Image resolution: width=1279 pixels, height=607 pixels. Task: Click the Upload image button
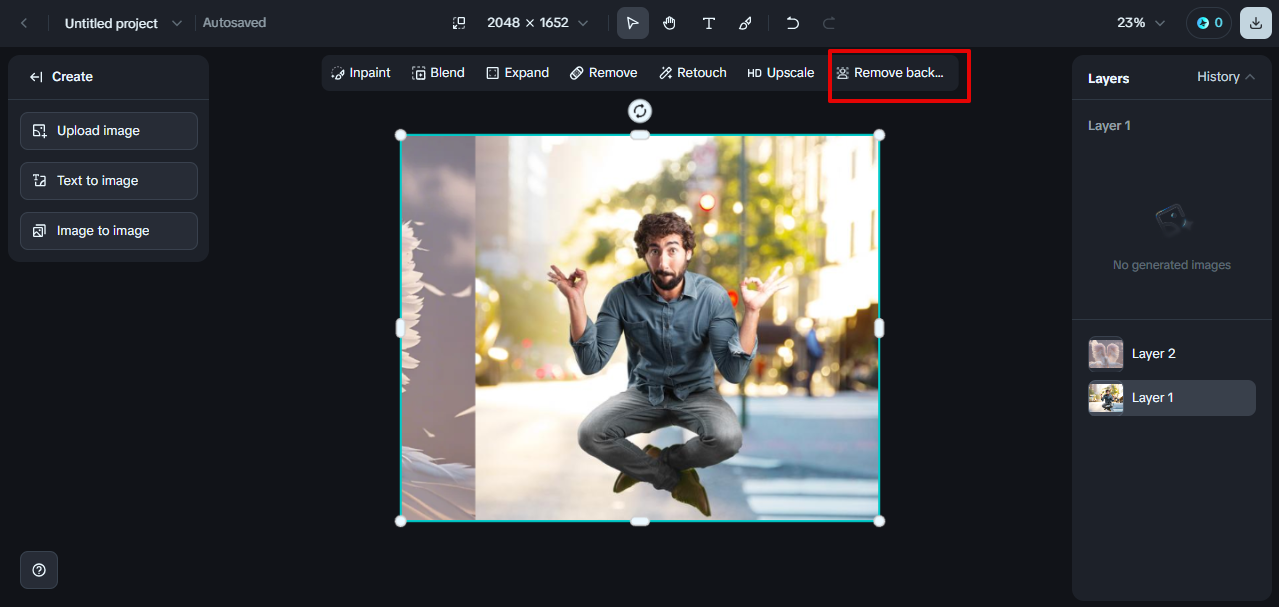coord(109,131)
